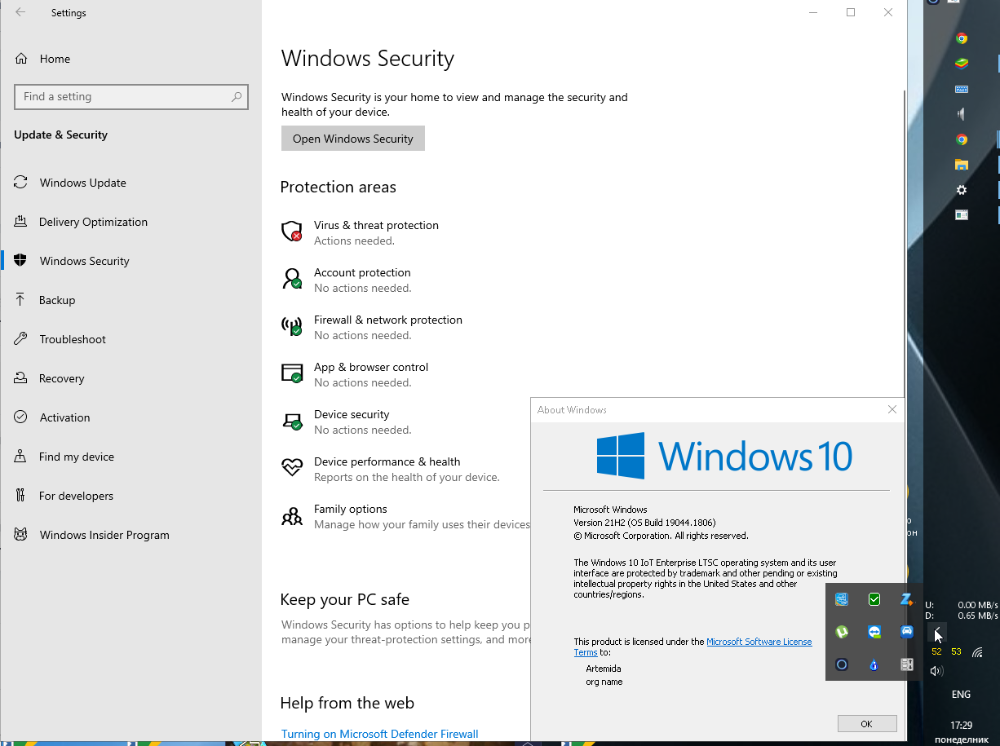Open uTorrent tray icon
This screenshot has width=1000, height=746.
click(841, 632)
